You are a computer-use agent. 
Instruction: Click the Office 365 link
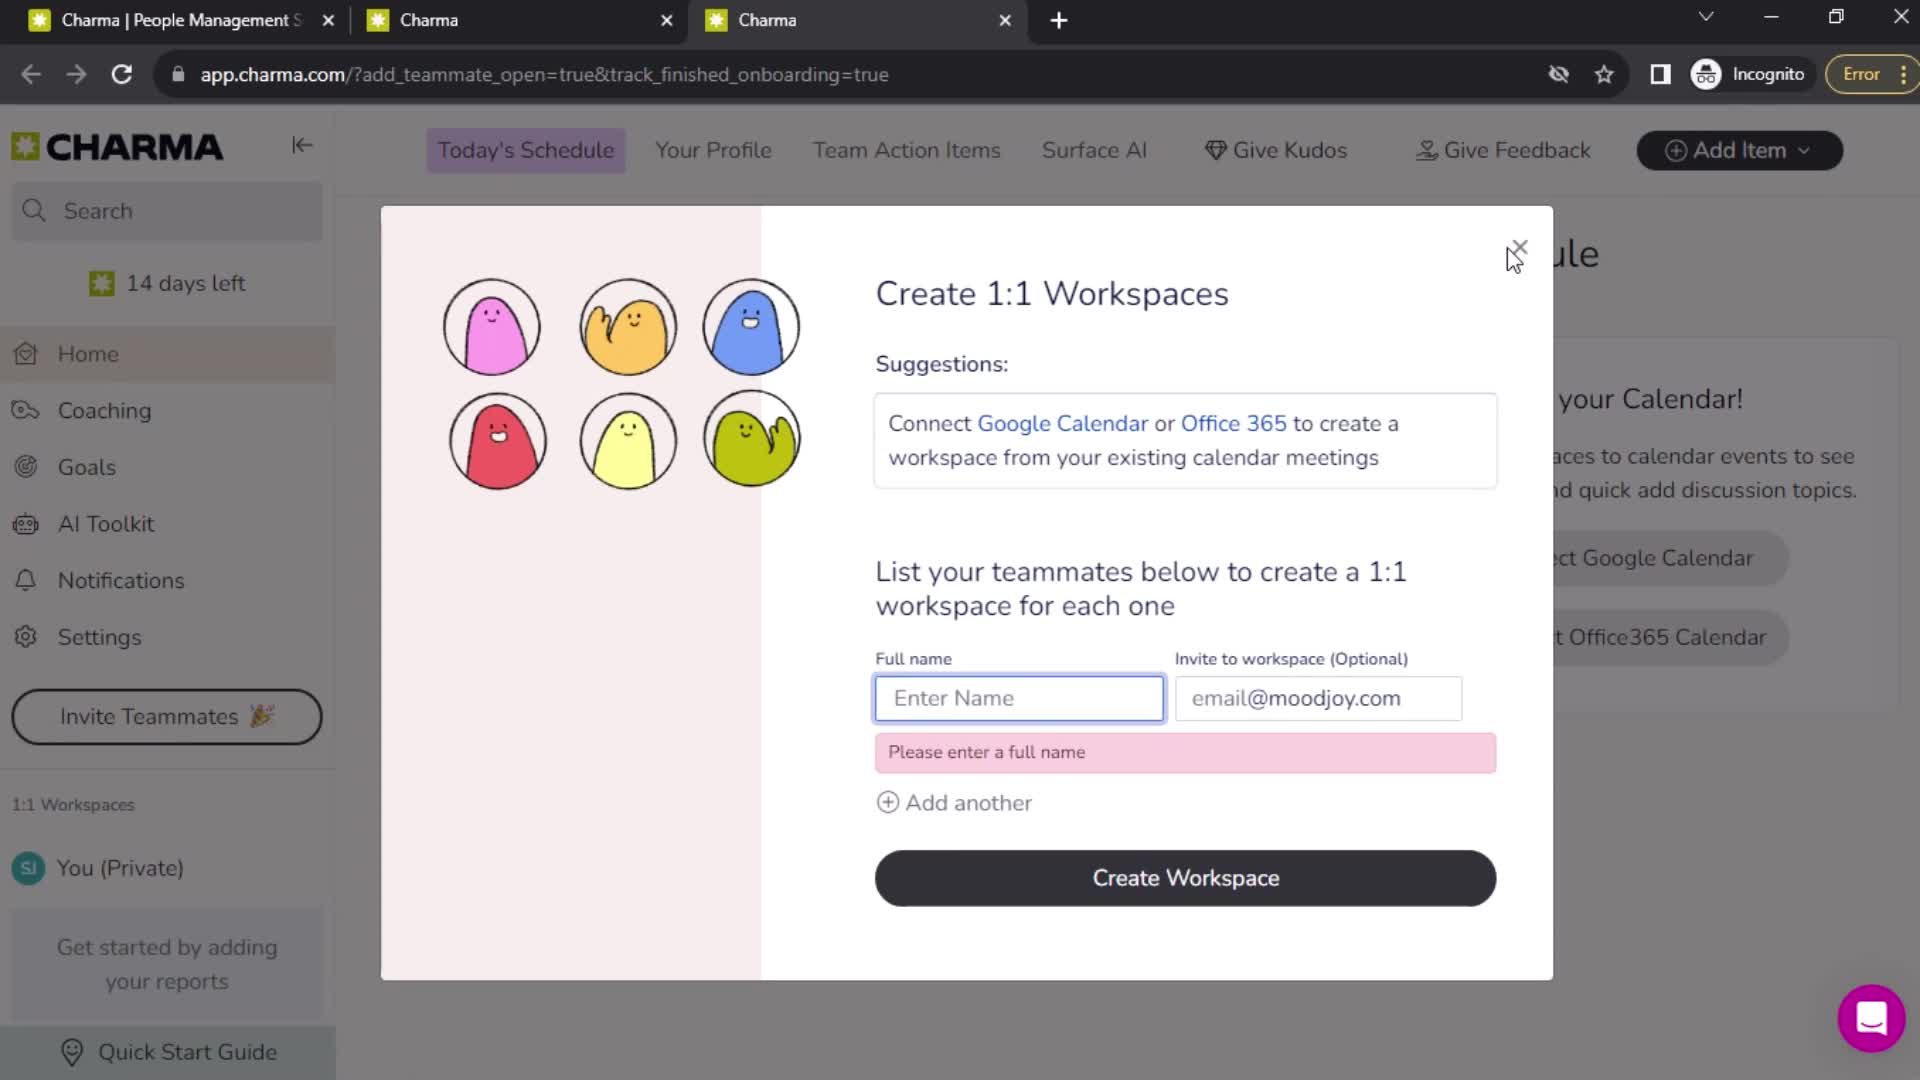click(1233, 423)
